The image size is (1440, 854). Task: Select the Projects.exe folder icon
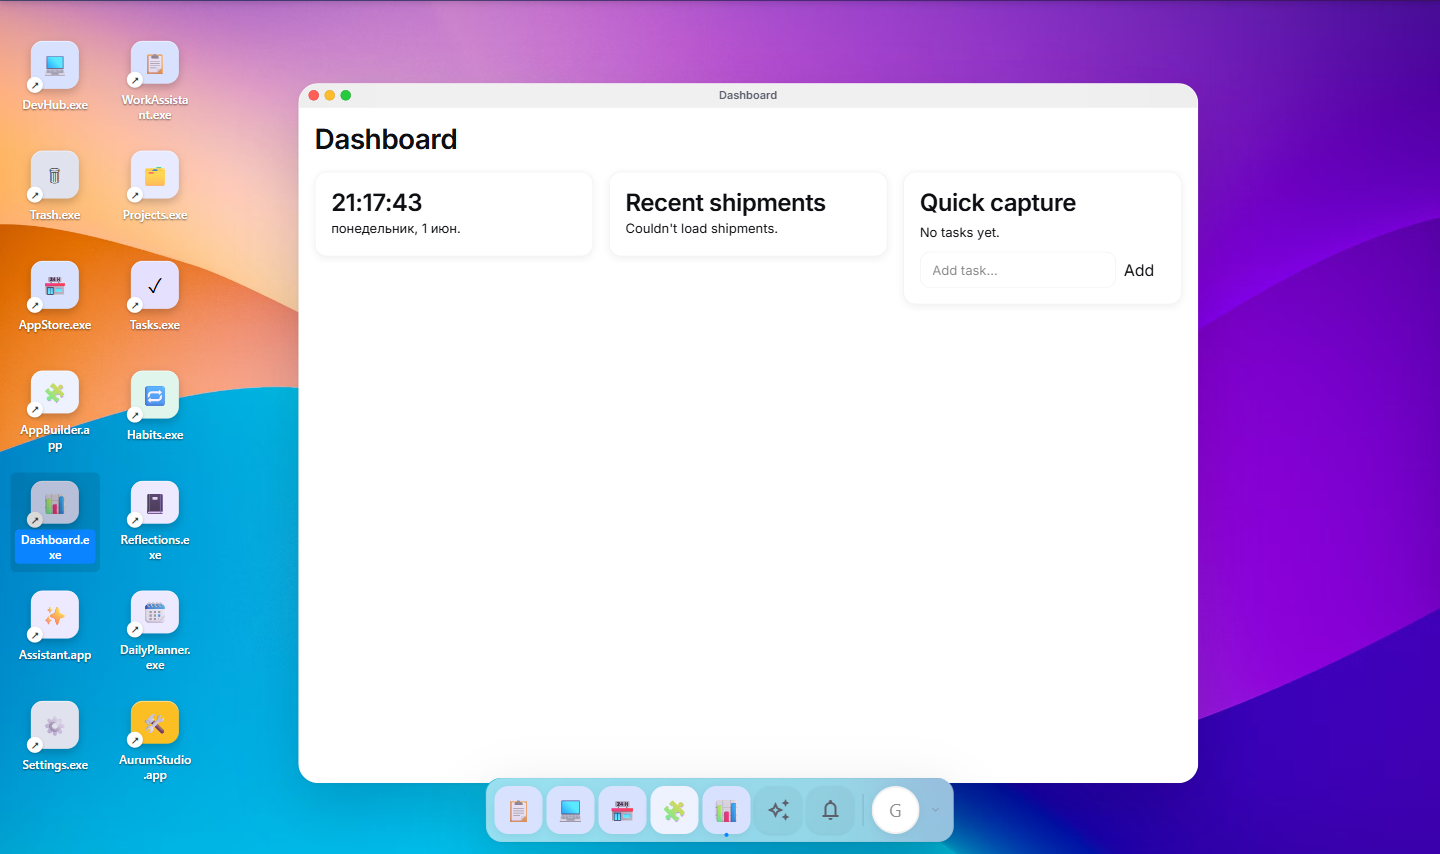coord(155,175)
